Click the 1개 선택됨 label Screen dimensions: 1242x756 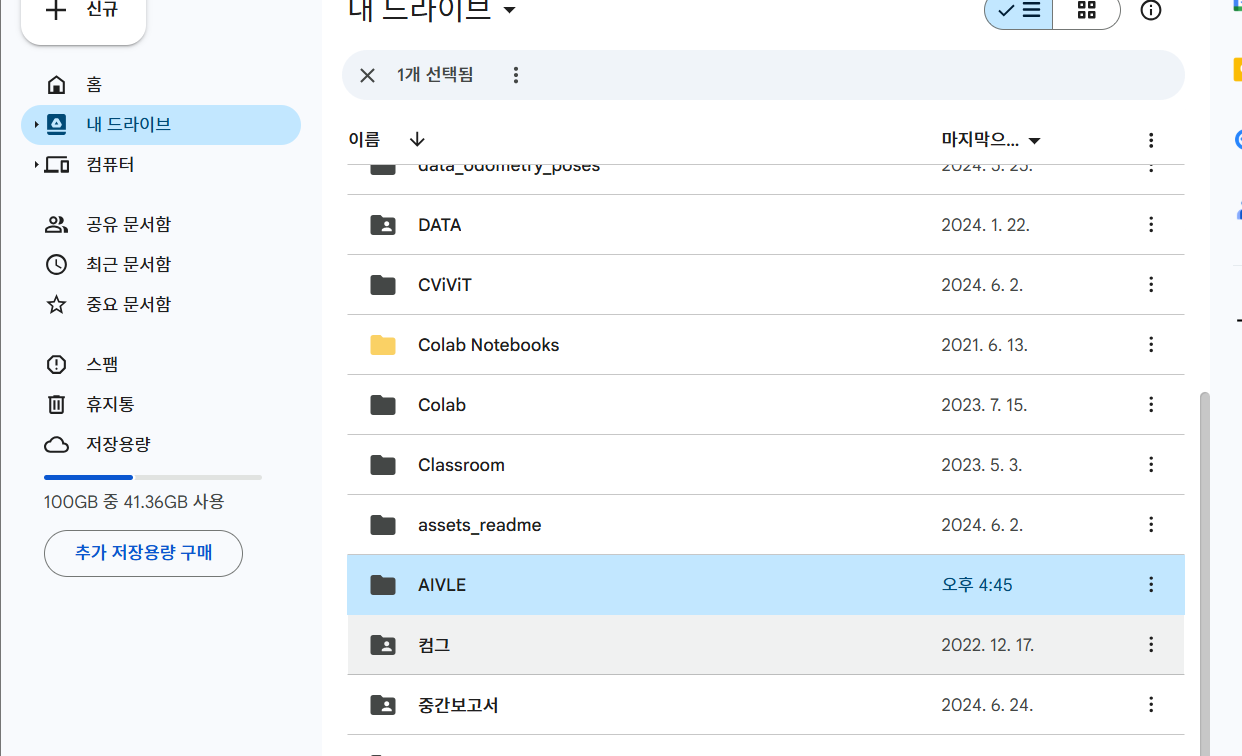(435, 75)
